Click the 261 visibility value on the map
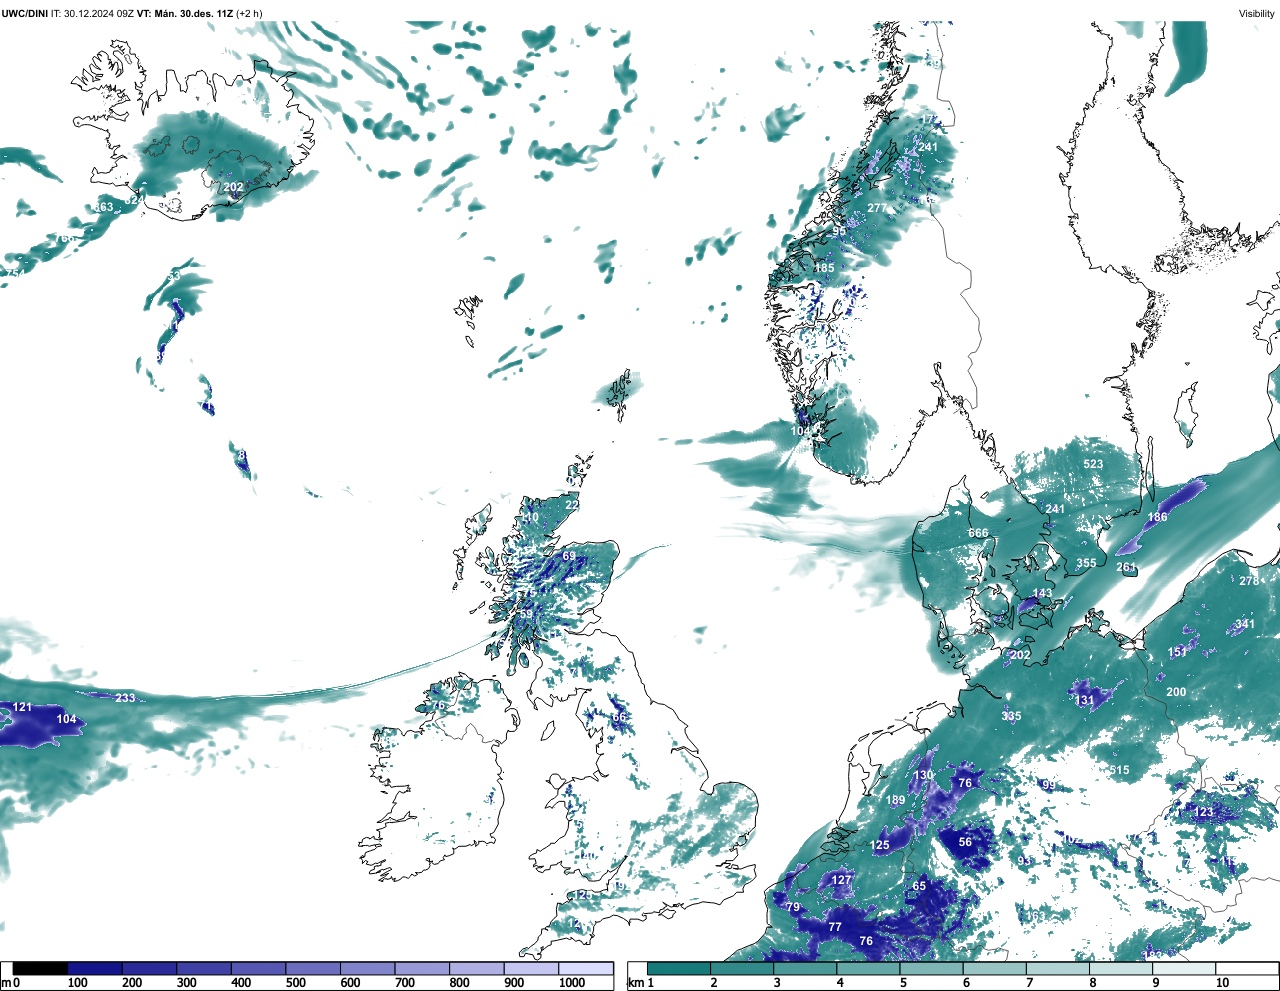 [1126, 567]
